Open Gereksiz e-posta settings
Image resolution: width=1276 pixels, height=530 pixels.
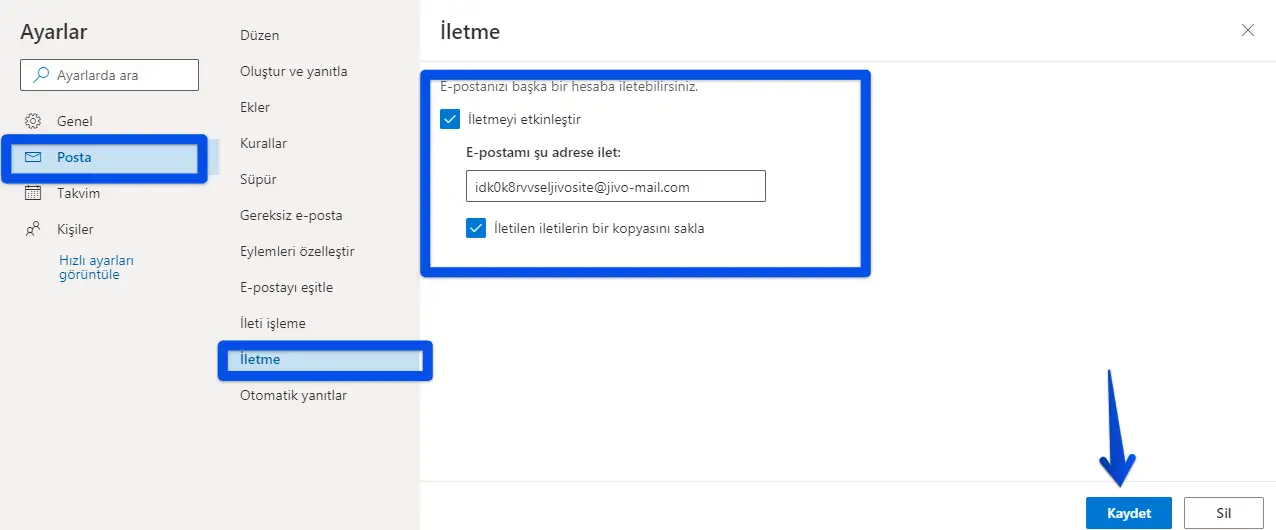tap(291, 215)
